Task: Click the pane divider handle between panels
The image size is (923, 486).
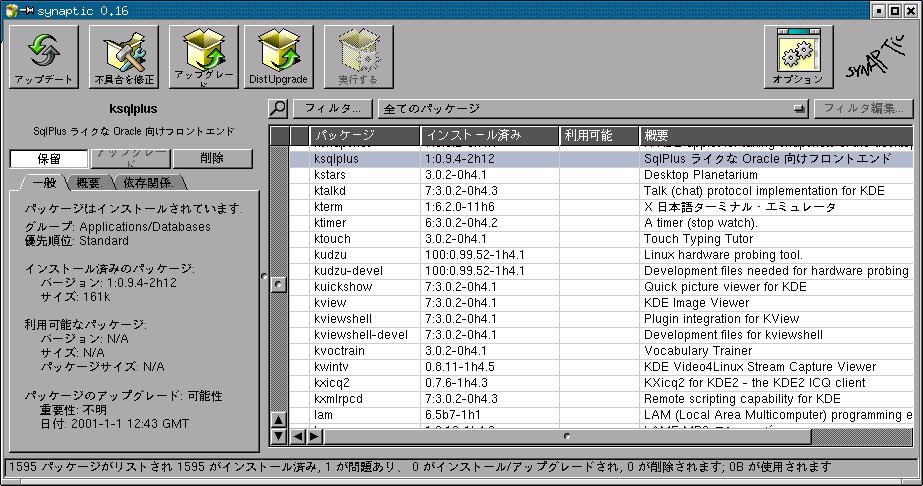Action: tap(264, 275)
